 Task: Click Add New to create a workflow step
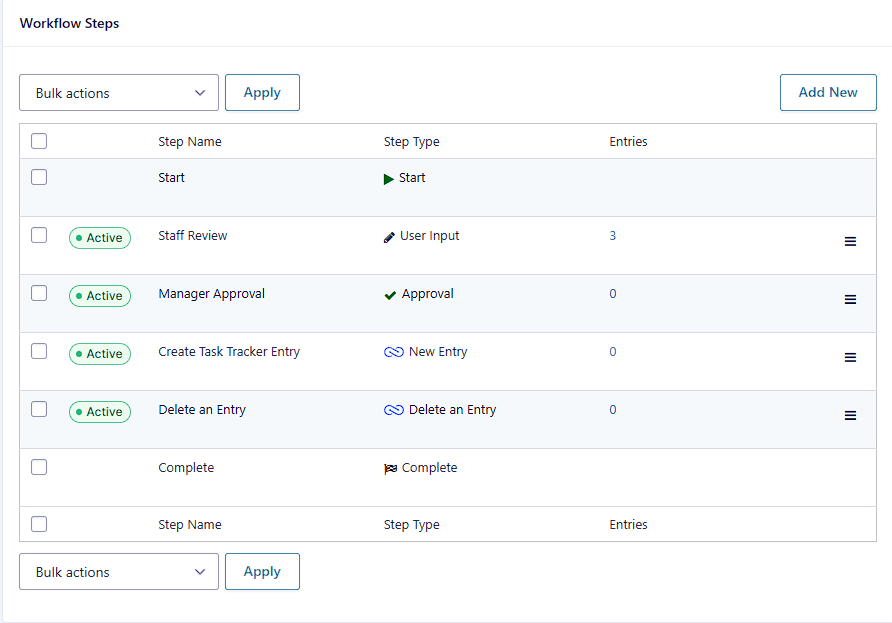tap(828, 92)
